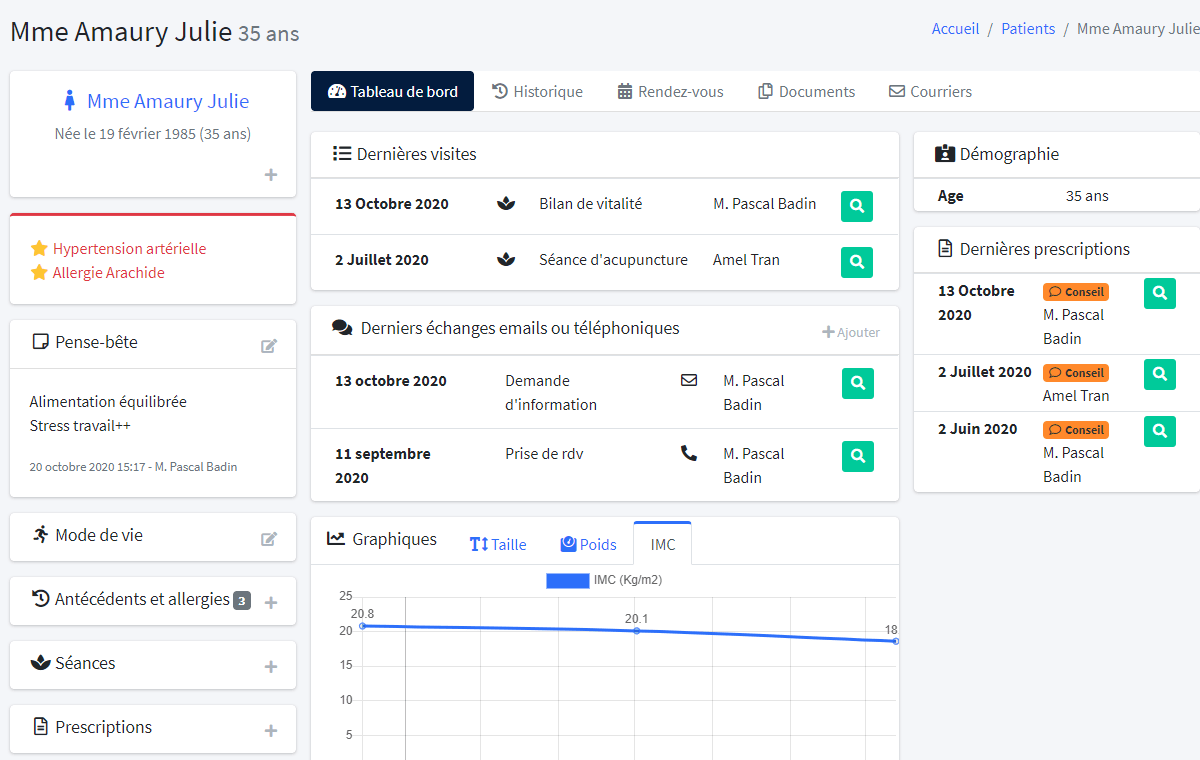Viewport: 1200px width, 760px height.
Task: Go to Patients breadcrumb link
Action: (1028, 29)
